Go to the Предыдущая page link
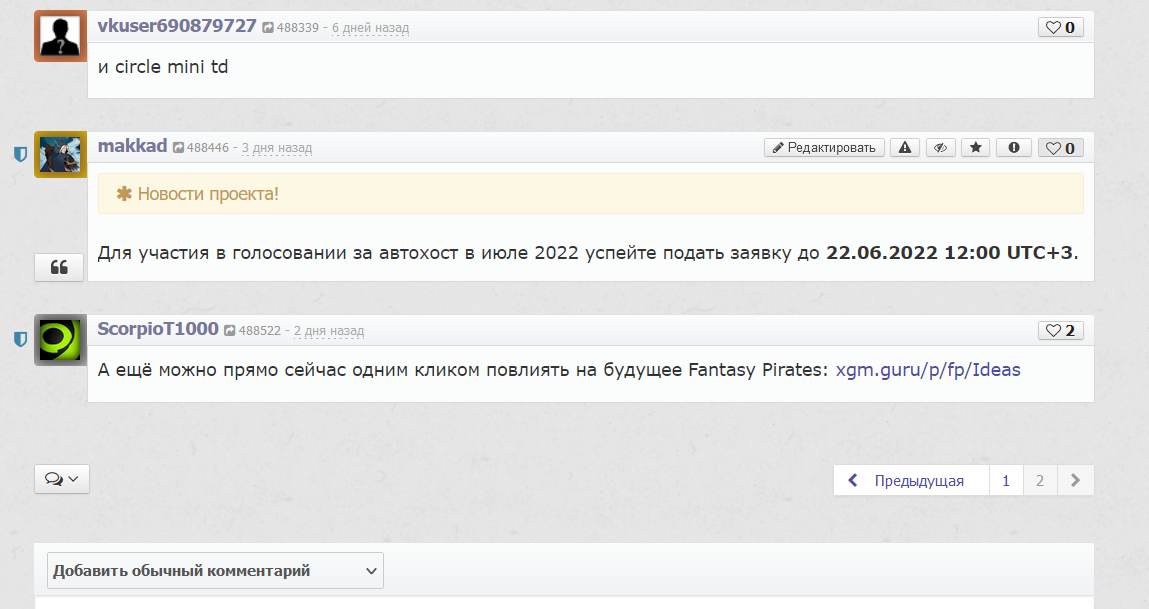This screenshot has width=1149, height=609. coord(911,481)
